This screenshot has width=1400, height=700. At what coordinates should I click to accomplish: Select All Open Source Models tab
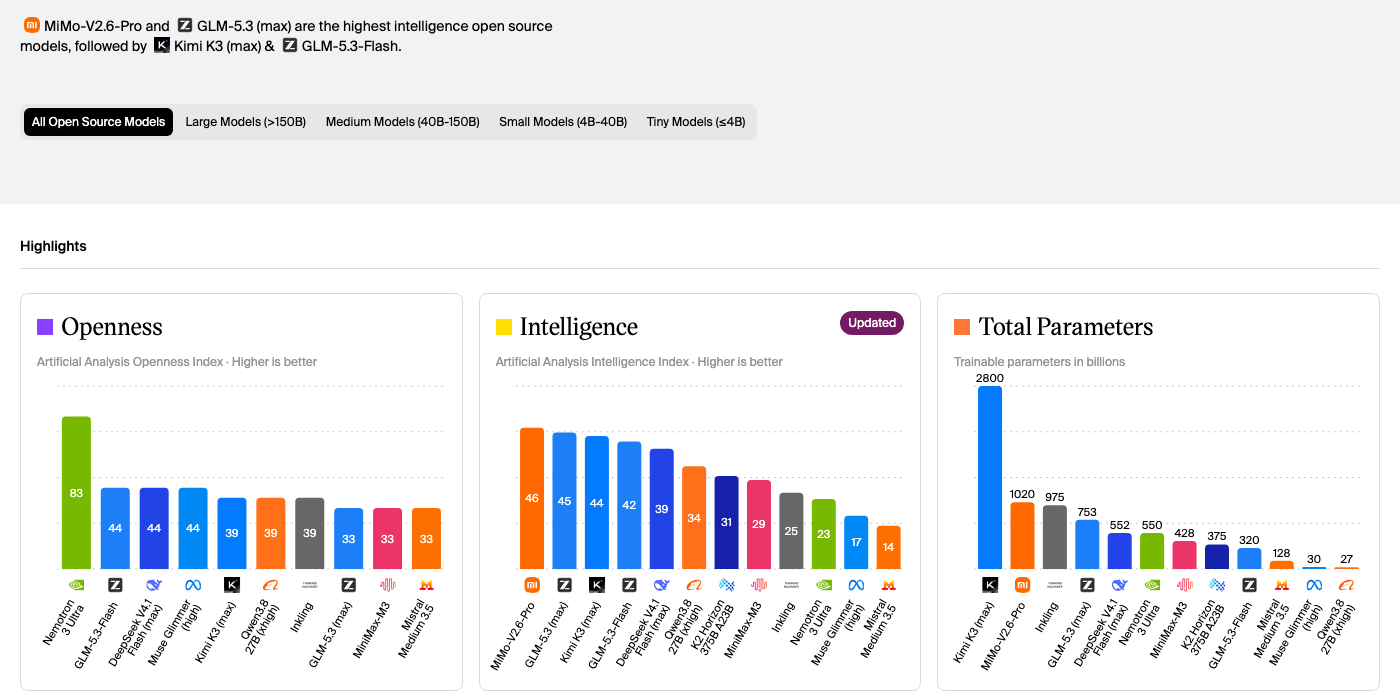[x=98, y=122]
